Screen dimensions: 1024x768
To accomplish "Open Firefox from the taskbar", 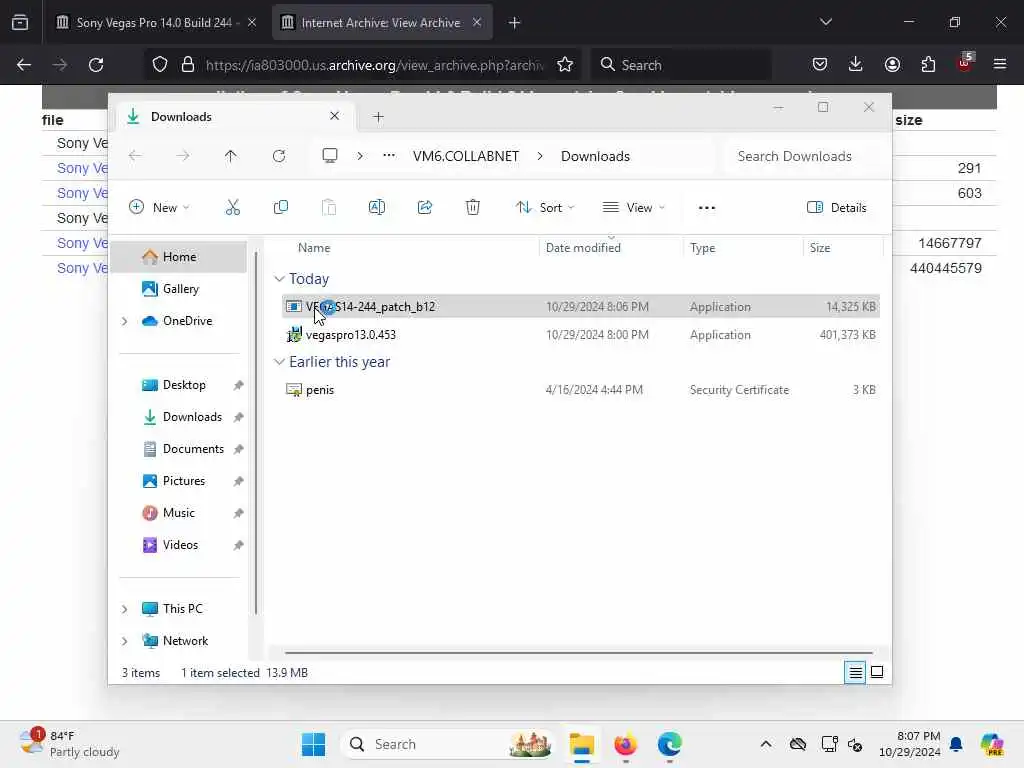I will 625,744.
